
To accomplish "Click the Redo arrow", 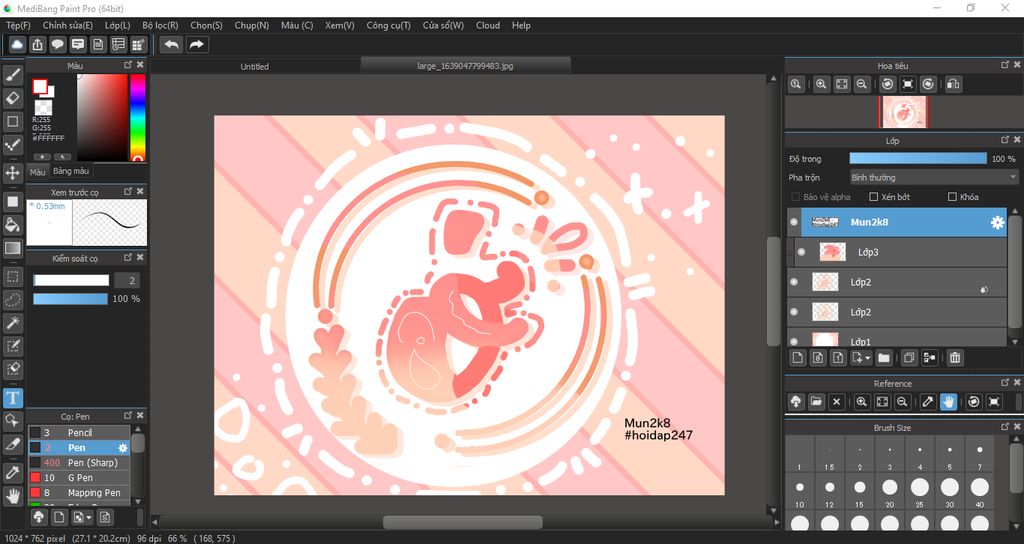I will click(x=196, y=44).
